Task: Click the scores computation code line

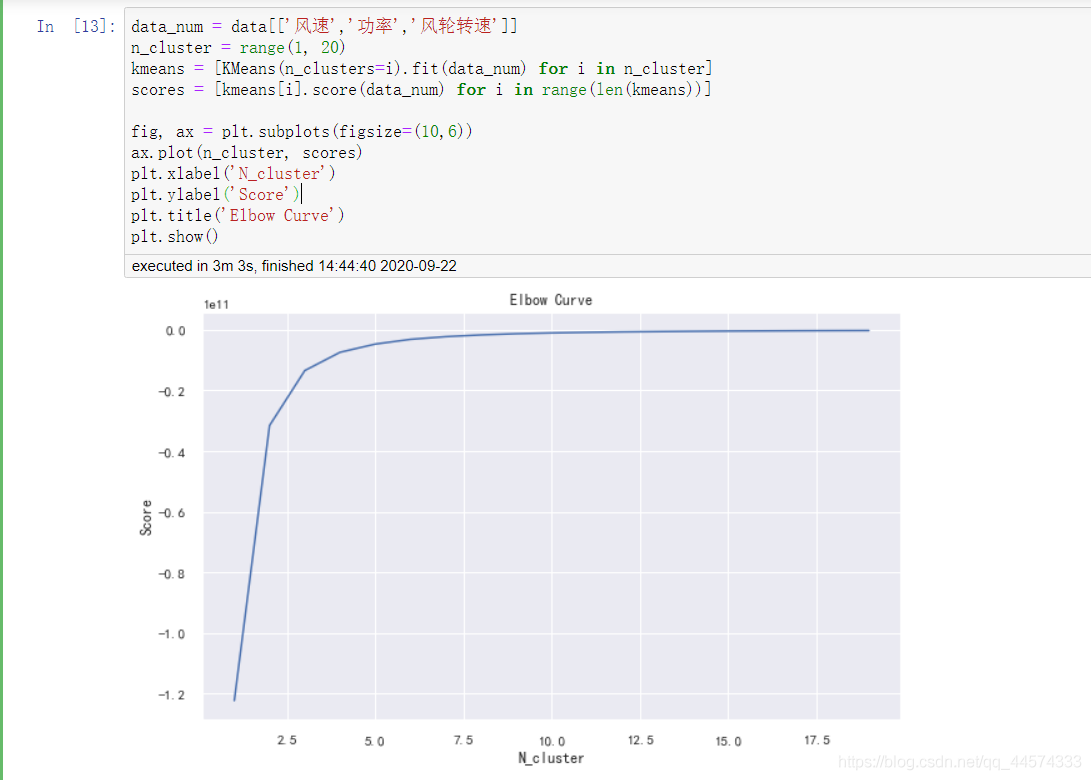Action: pos(421,90)
